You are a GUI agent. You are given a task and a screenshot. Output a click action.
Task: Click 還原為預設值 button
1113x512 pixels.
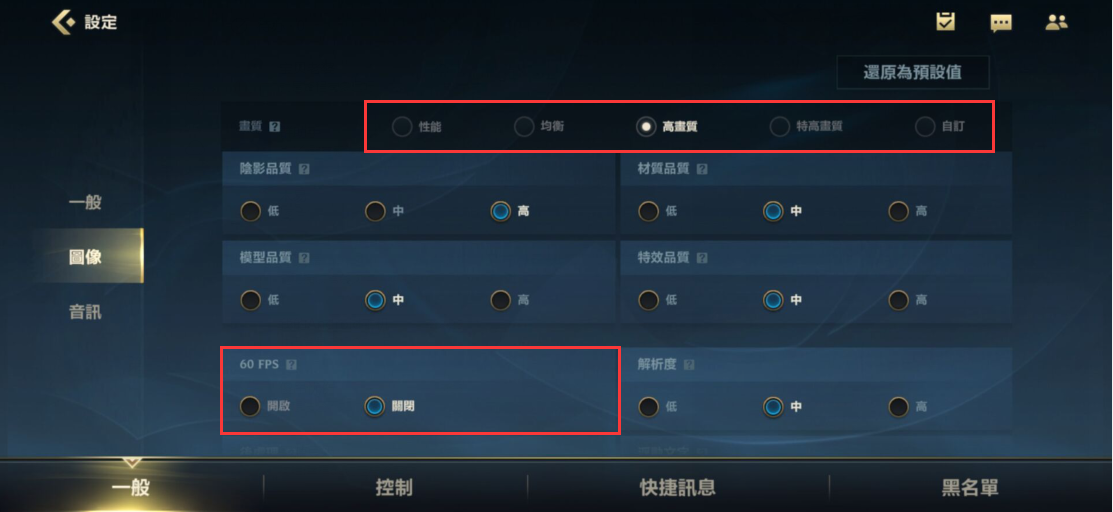(x=913, y=72)
